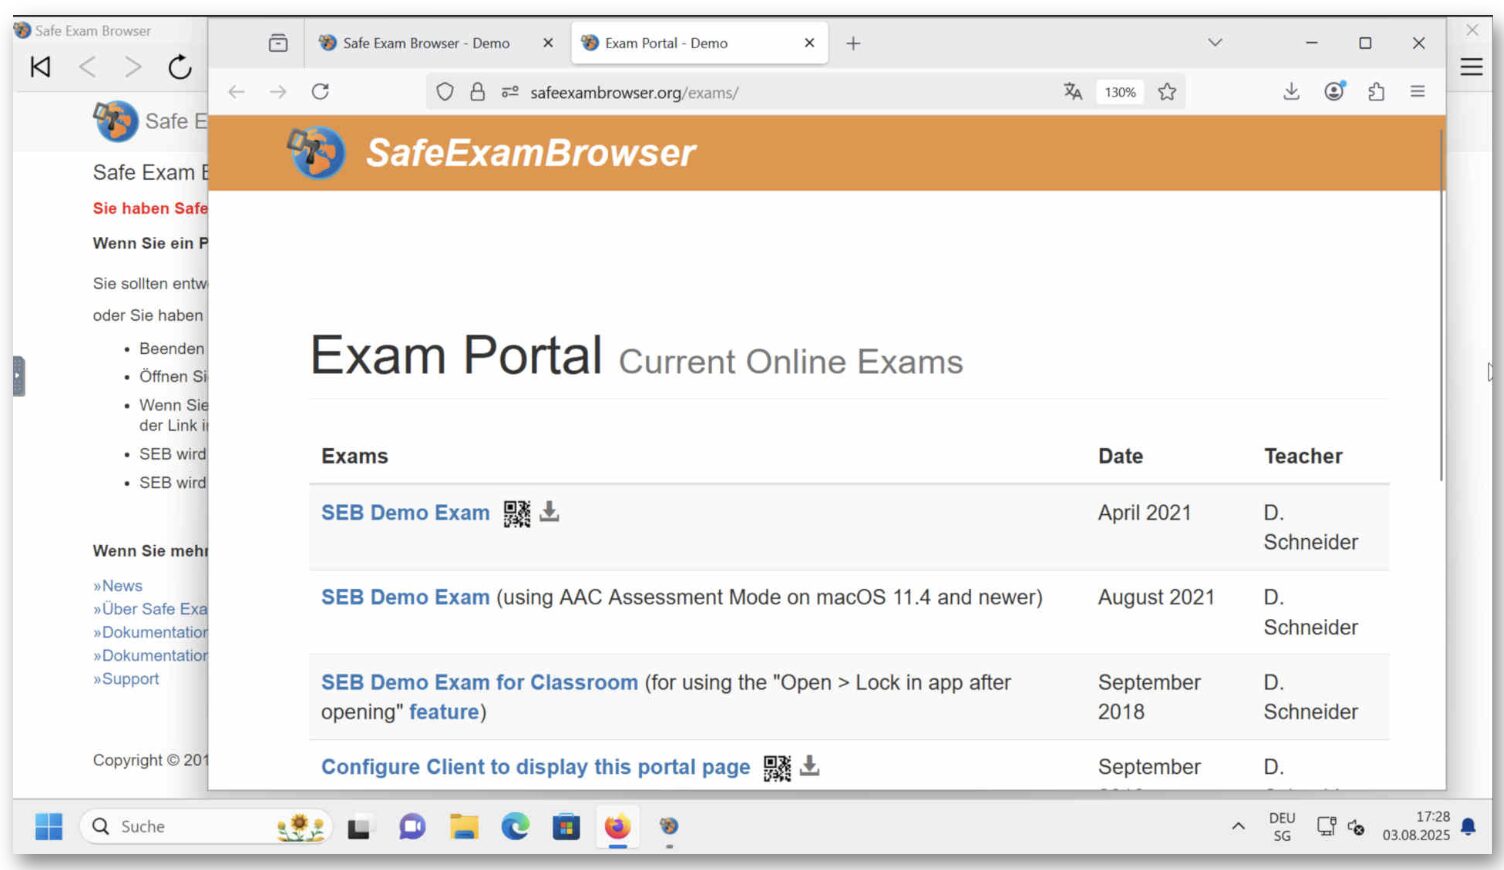Click the DEU SG language indicator
Image resolution: width=1504 pixels, height=870 pixels.
coord(1282,827)
